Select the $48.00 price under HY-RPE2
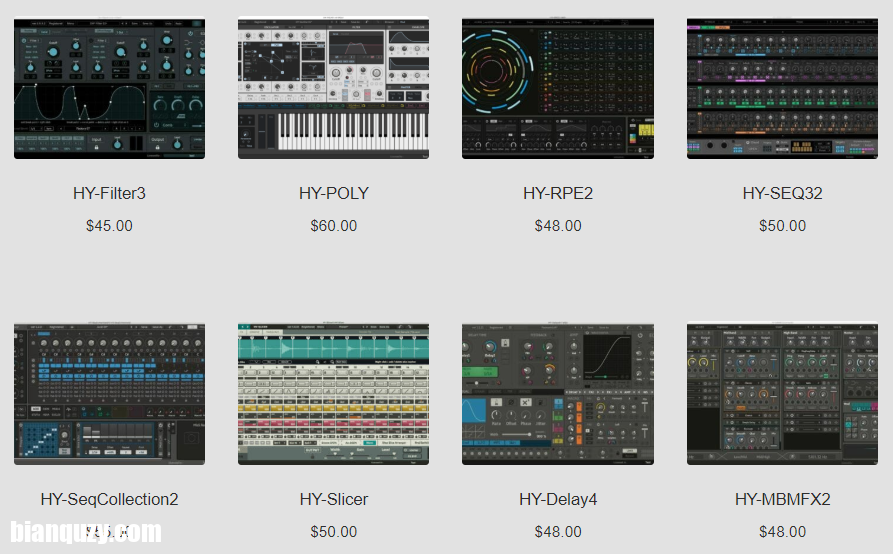The width and height of the screenshot is (893, 554). pos(558,226)
